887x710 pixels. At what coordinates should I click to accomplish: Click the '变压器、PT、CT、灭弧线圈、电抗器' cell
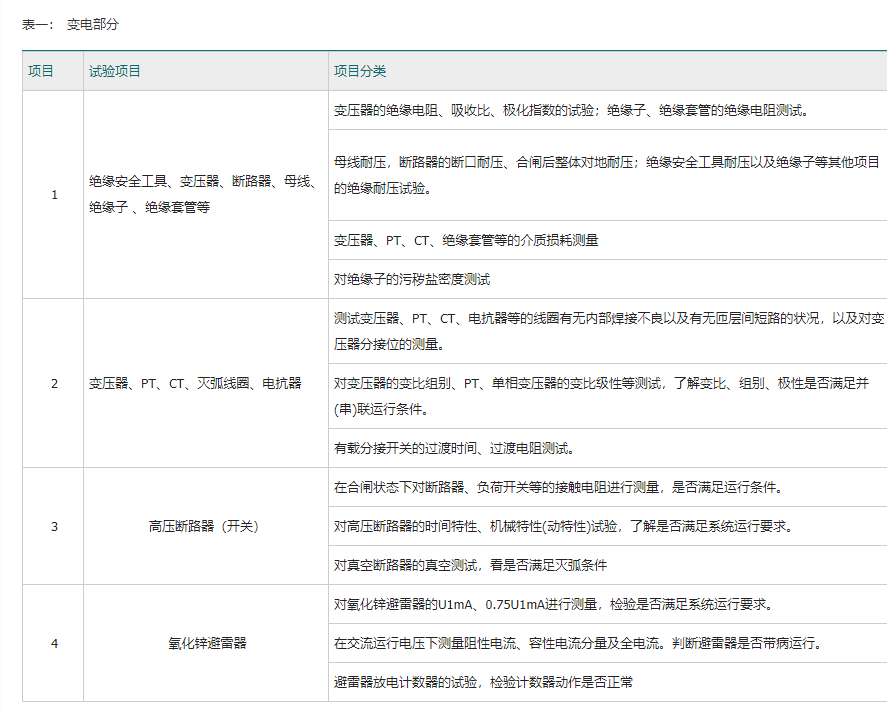pyautogui.click(x=195, y=383)
